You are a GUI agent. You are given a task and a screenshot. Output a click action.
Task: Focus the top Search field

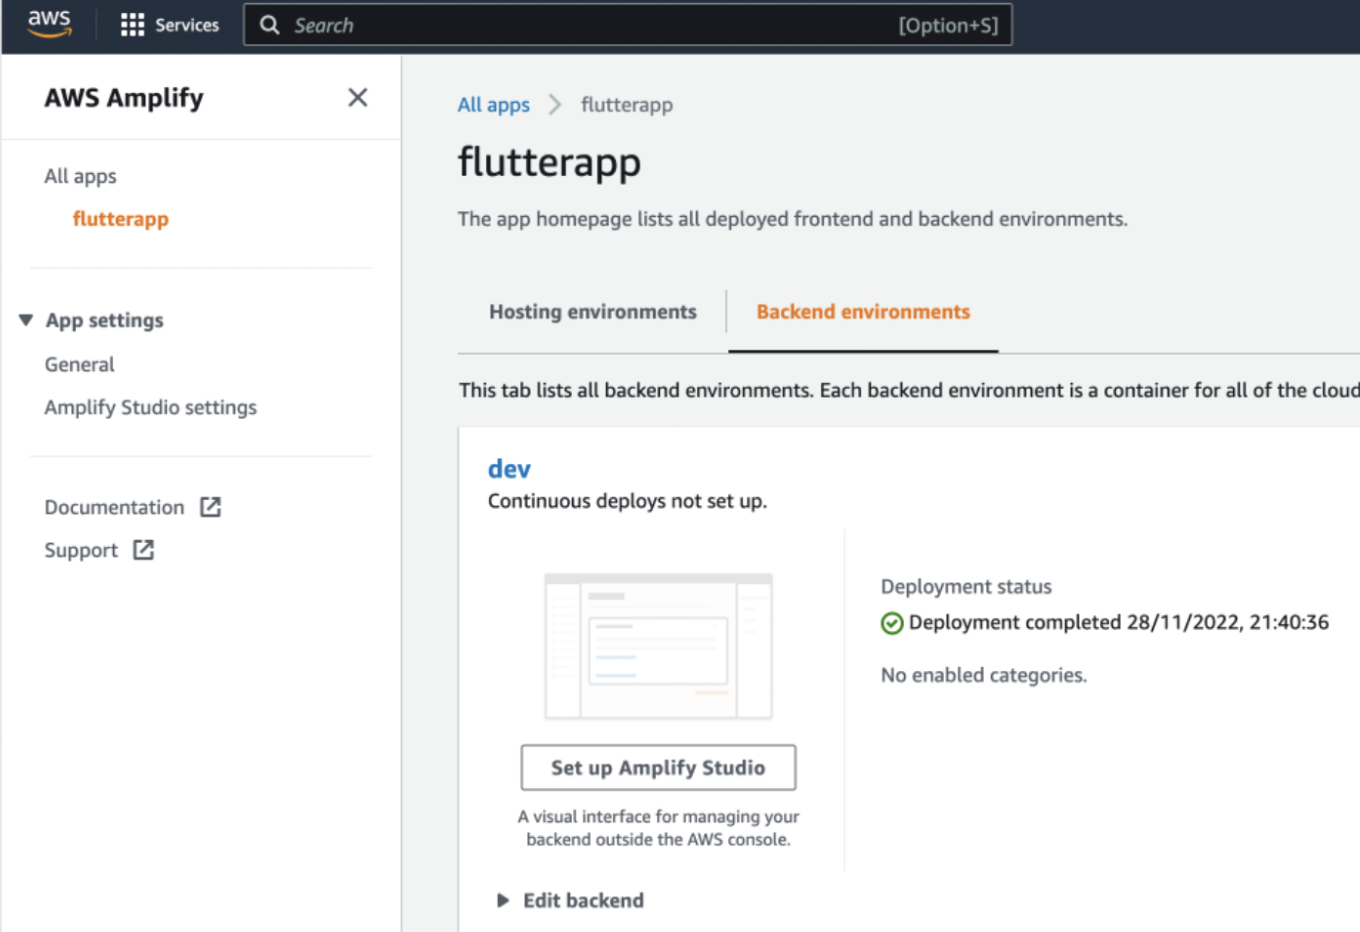click(628, 25)
